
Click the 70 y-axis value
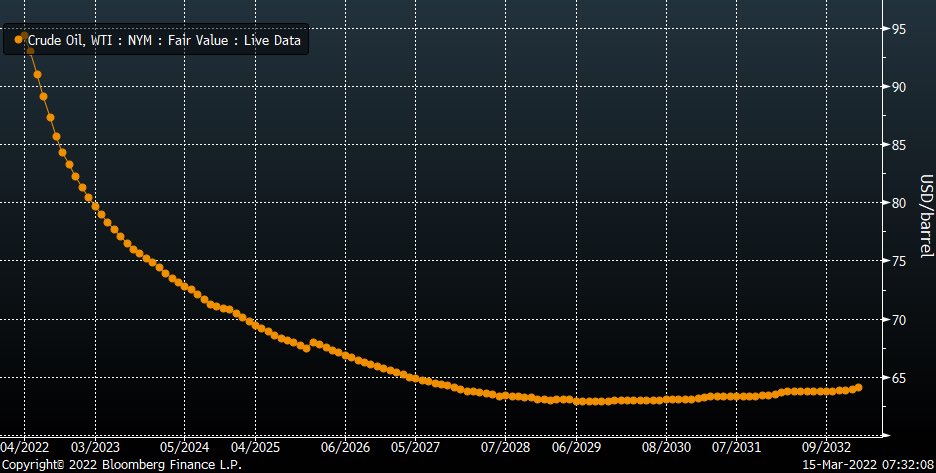(x=898, y=320)
